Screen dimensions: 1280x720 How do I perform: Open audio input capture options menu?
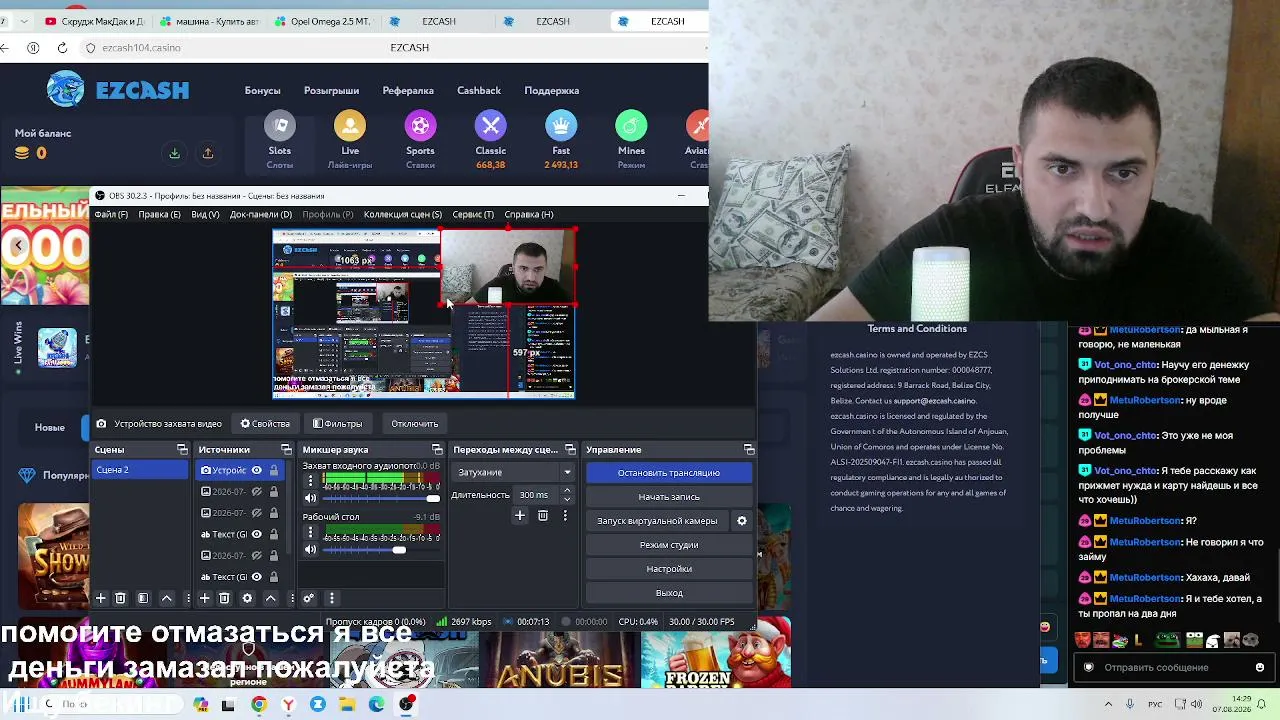click(310, 480)
